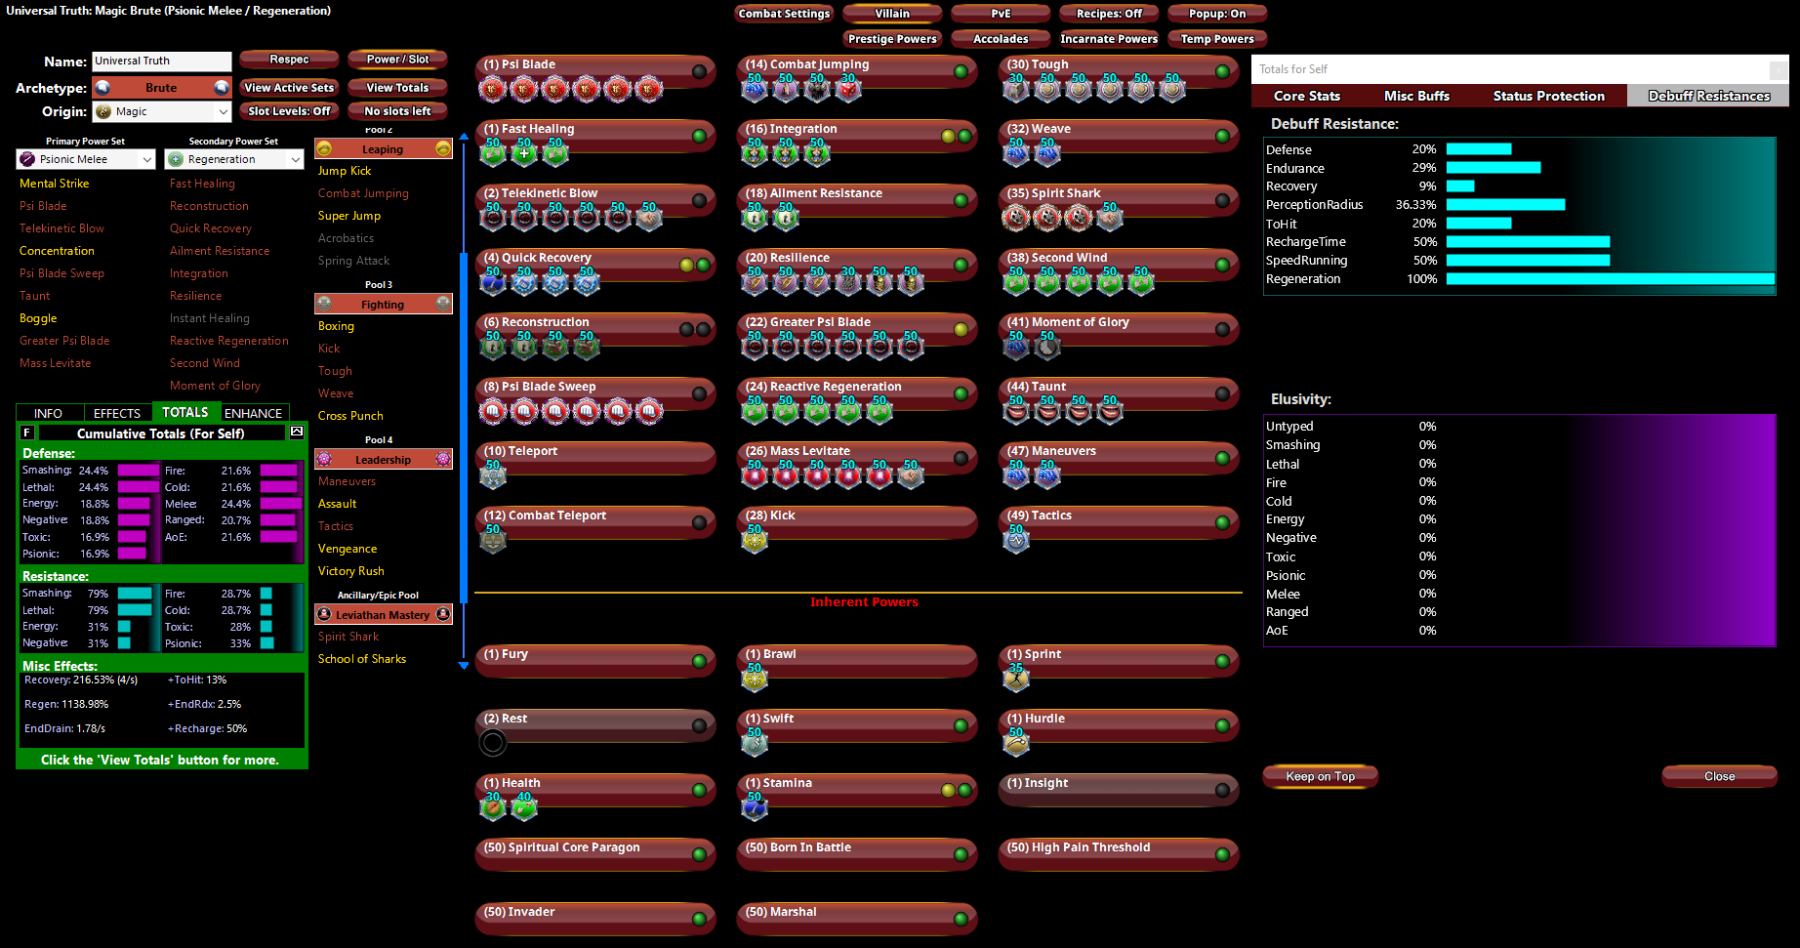
Task: Open the ENHANCE tab
Action: click(x=253, y=413)
